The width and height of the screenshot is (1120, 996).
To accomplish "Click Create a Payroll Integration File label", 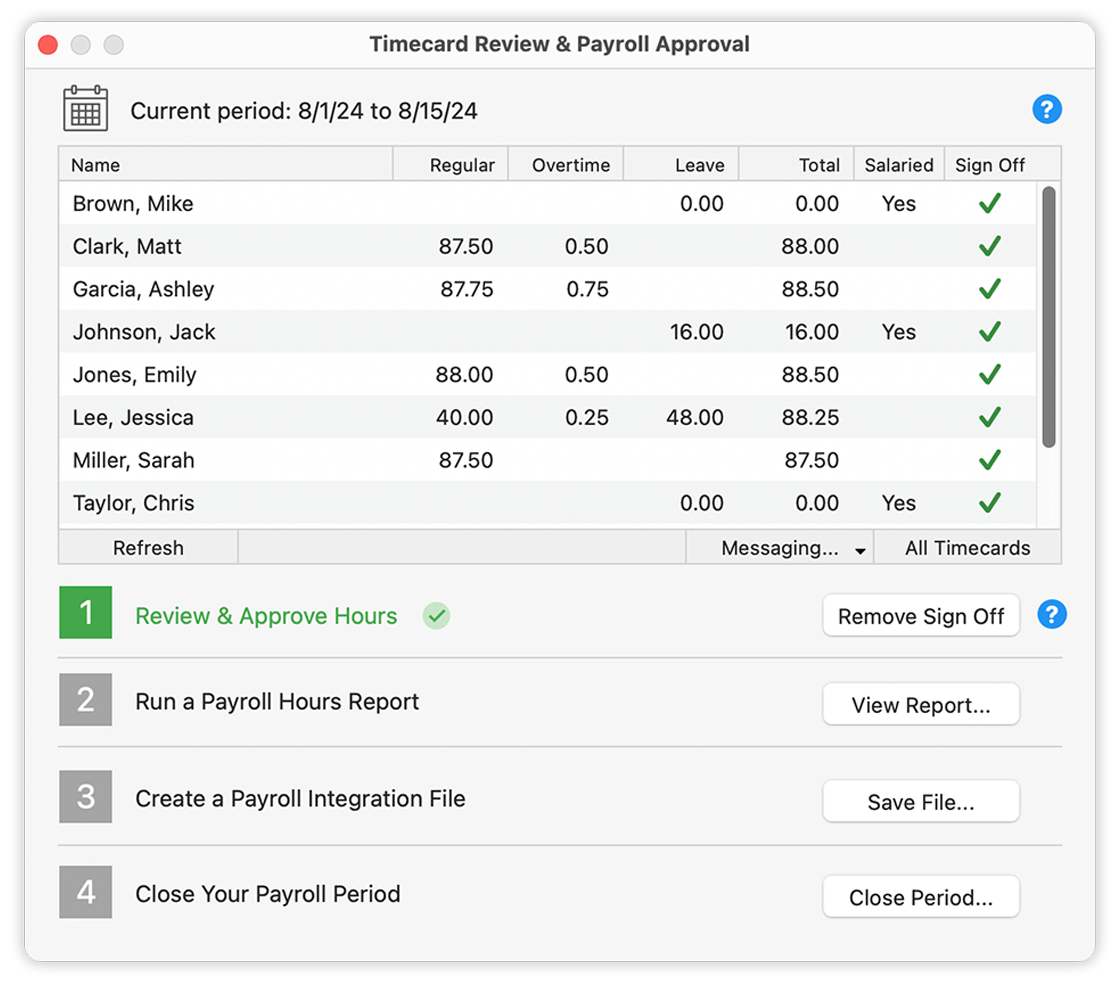I will [301, 798].
